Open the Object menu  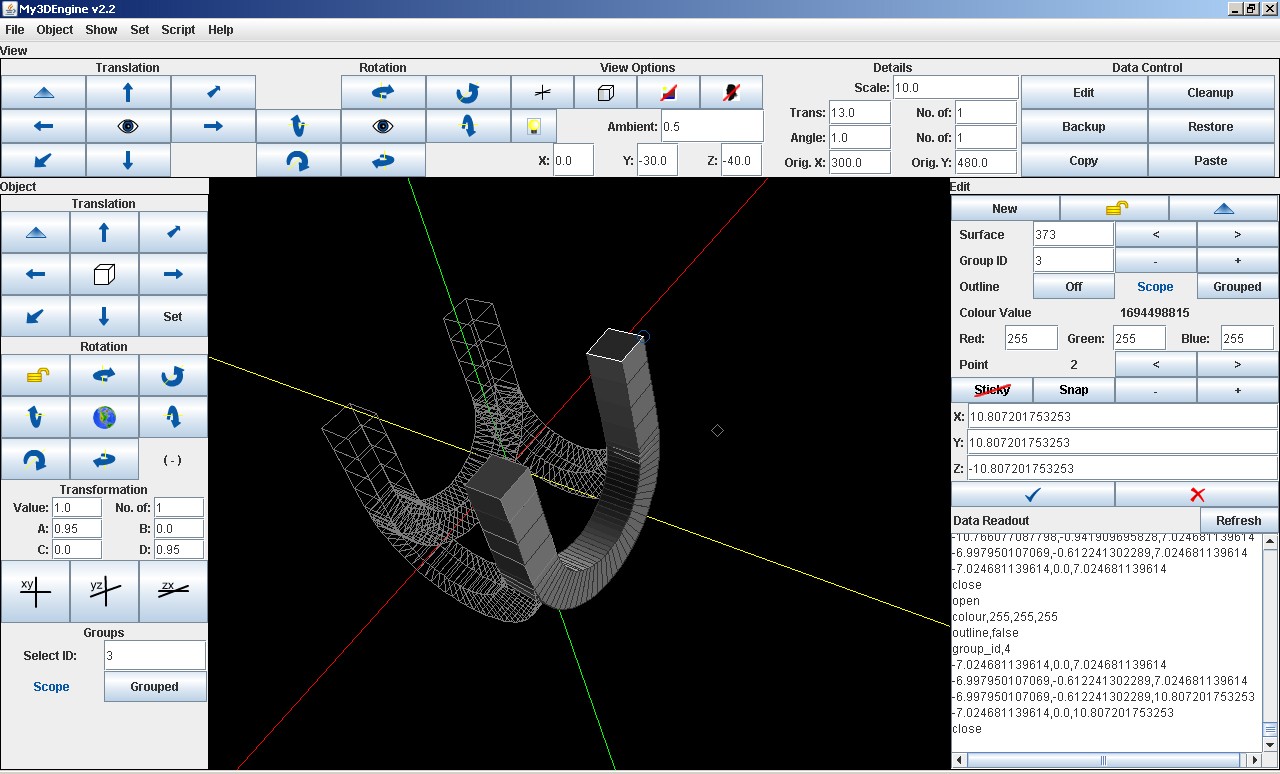pos(55,29)
